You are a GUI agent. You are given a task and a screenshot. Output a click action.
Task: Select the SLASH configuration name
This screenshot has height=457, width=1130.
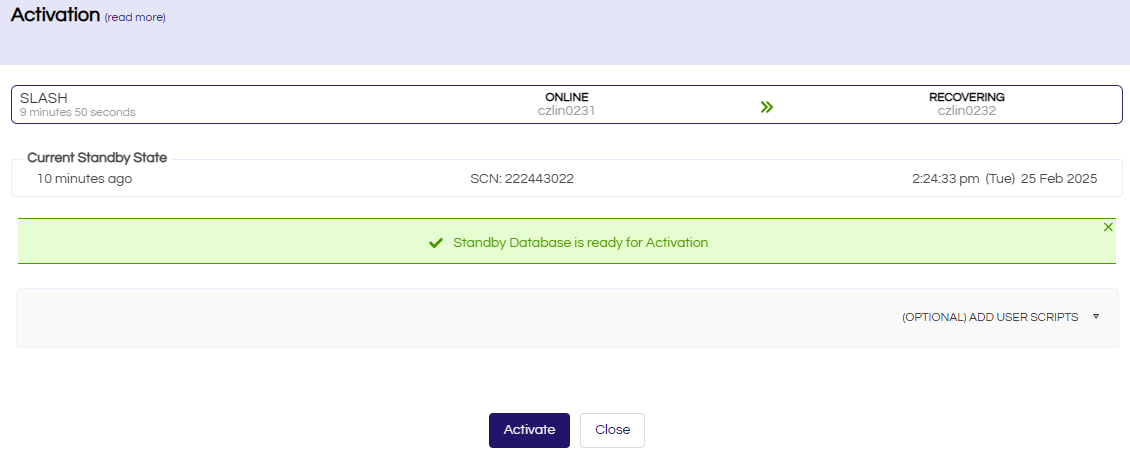coord(43,97)
